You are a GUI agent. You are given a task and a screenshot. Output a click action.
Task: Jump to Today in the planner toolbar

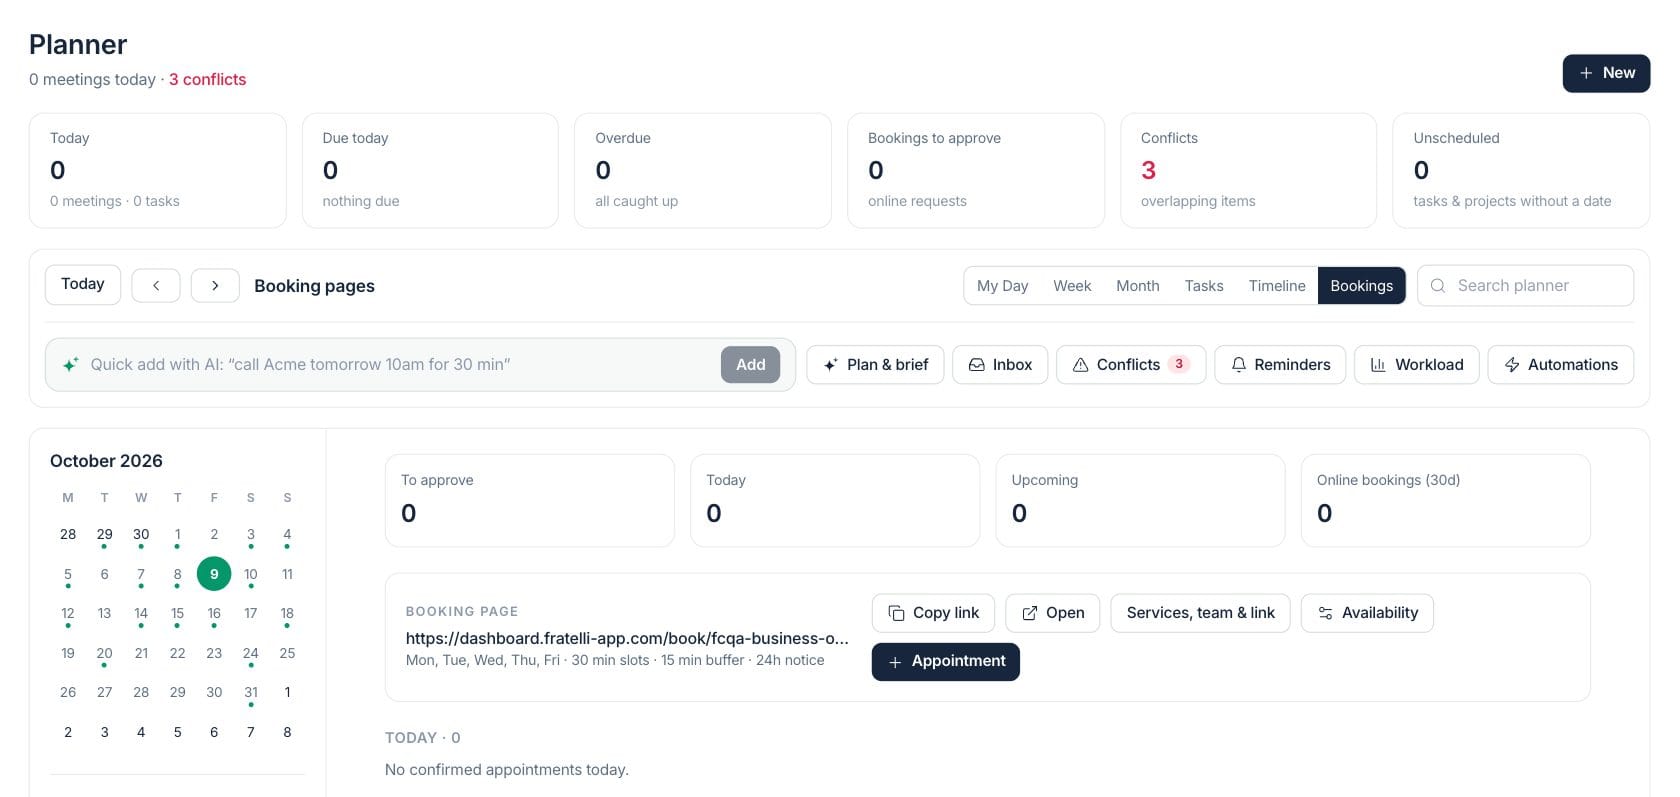tap(83, 284)
